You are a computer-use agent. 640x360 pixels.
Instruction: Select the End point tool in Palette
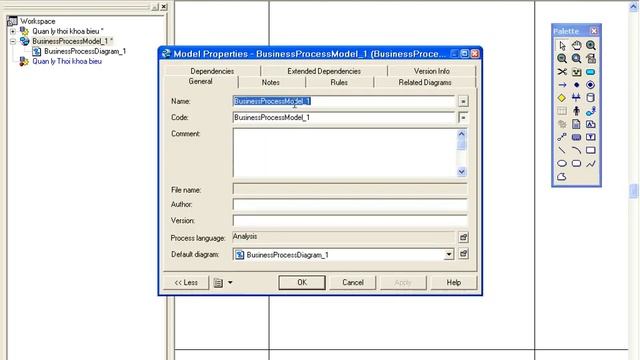[x=591, y=85]
